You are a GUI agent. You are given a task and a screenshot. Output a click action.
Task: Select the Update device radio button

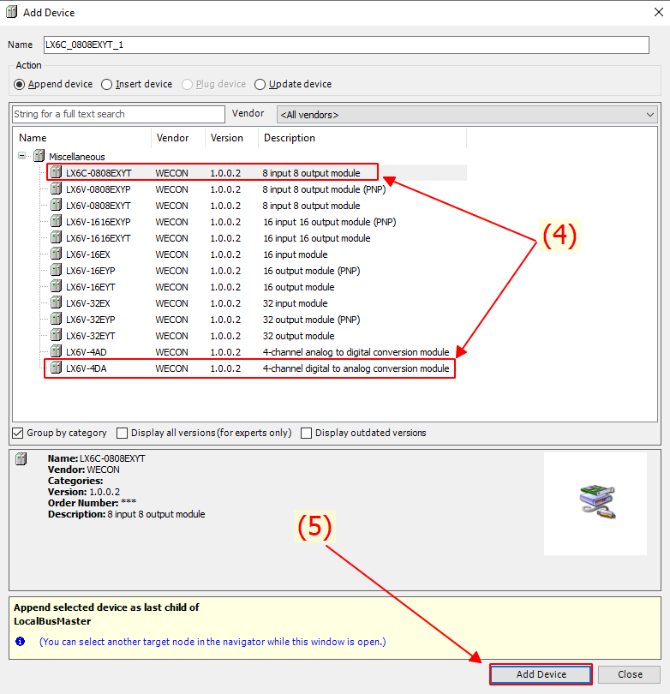click(261, 85)
